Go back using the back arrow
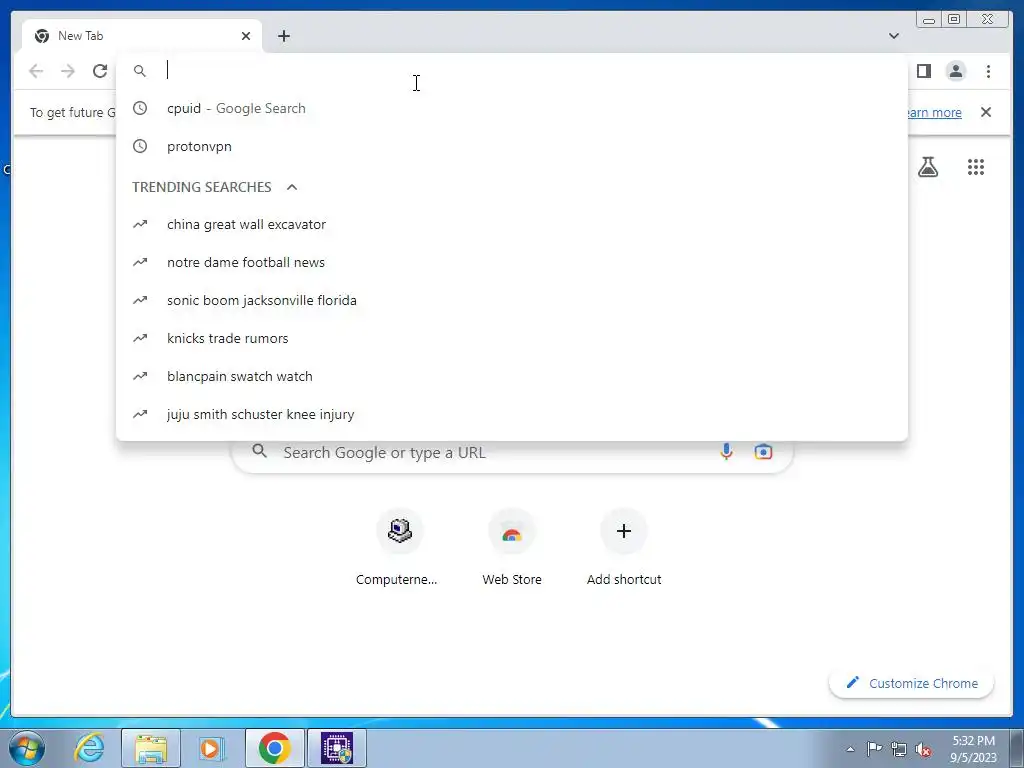Screen dimensions: 1024x768 [x=36, y=71]
